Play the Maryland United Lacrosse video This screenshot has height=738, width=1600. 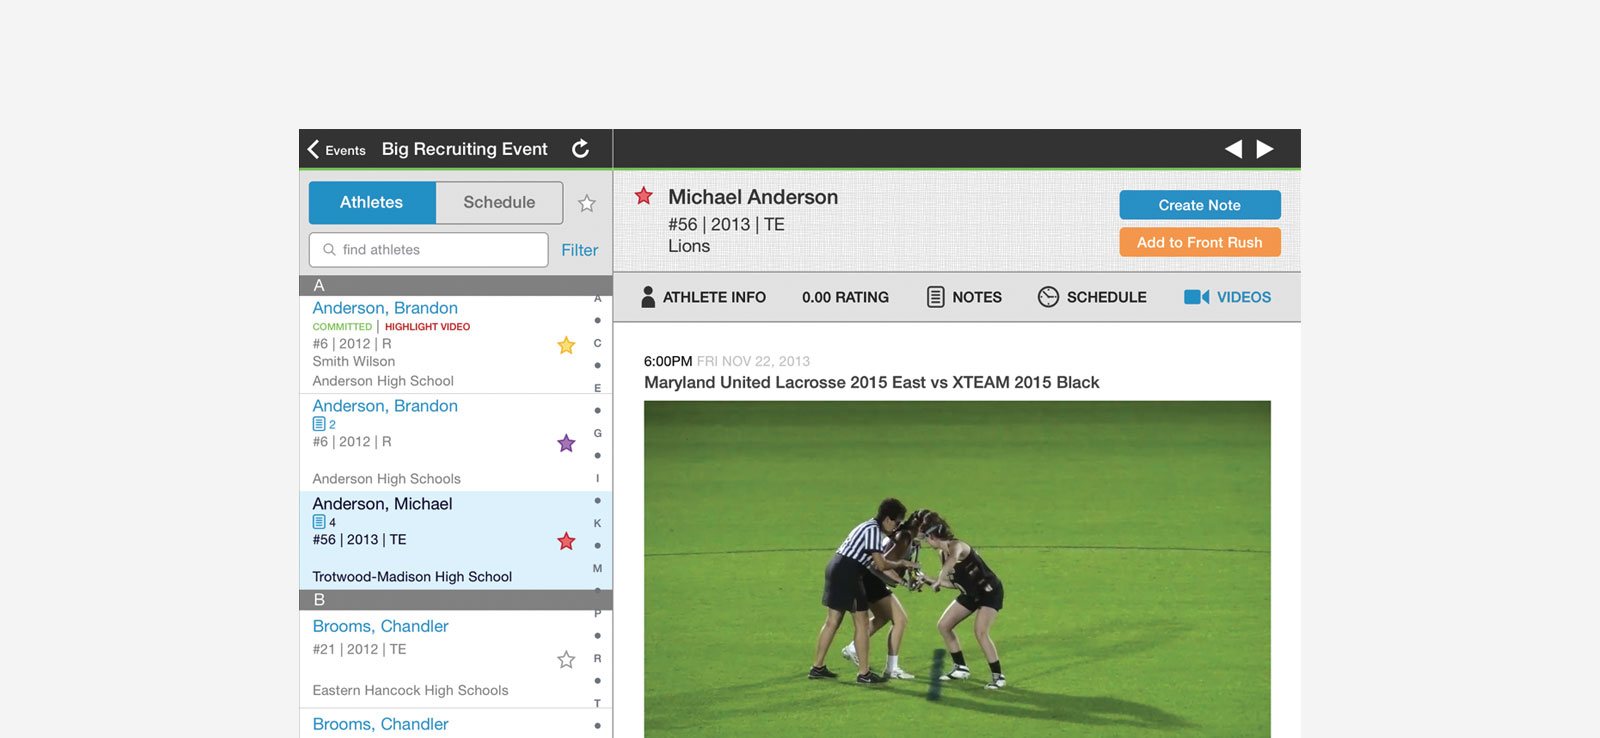957,570
